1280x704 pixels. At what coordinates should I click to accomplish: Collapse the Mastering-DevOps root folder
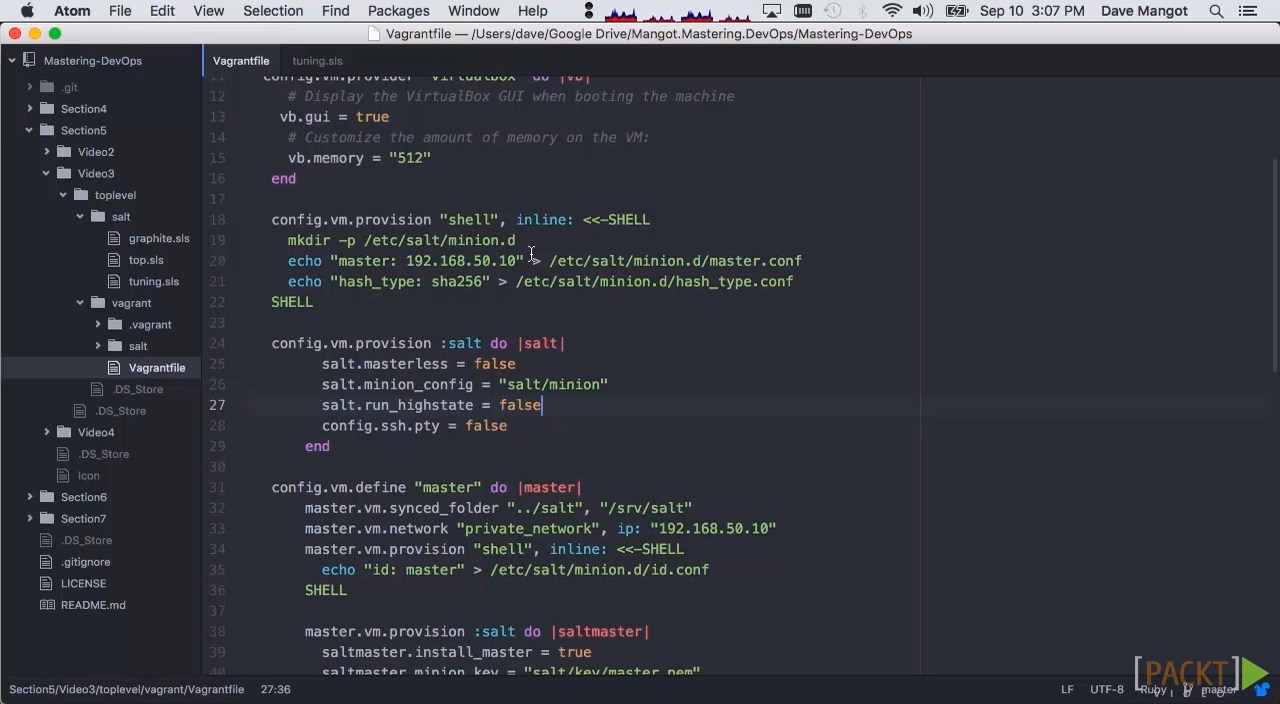pos(12,61)
